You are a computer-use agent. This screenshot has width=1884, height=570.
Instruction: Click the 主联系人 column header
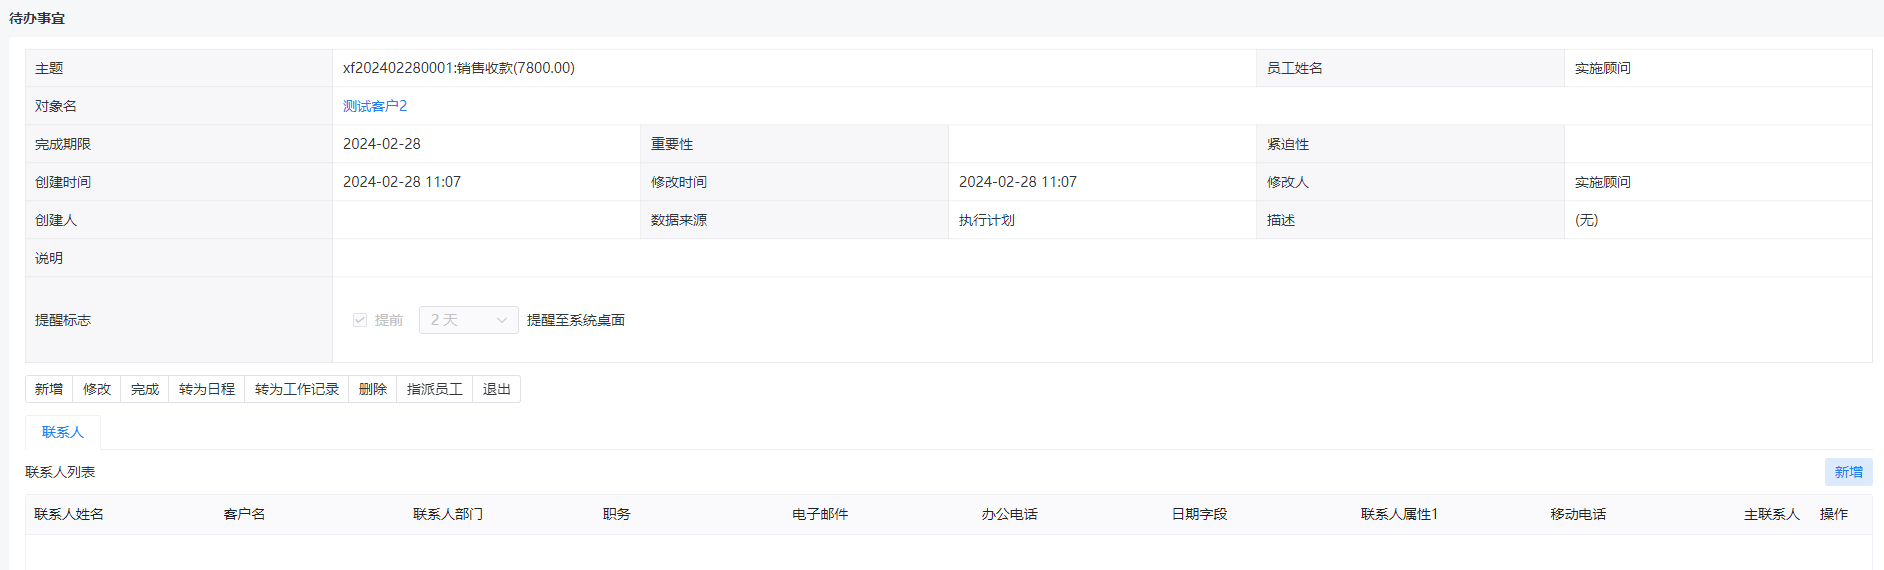coord(1771,514)
